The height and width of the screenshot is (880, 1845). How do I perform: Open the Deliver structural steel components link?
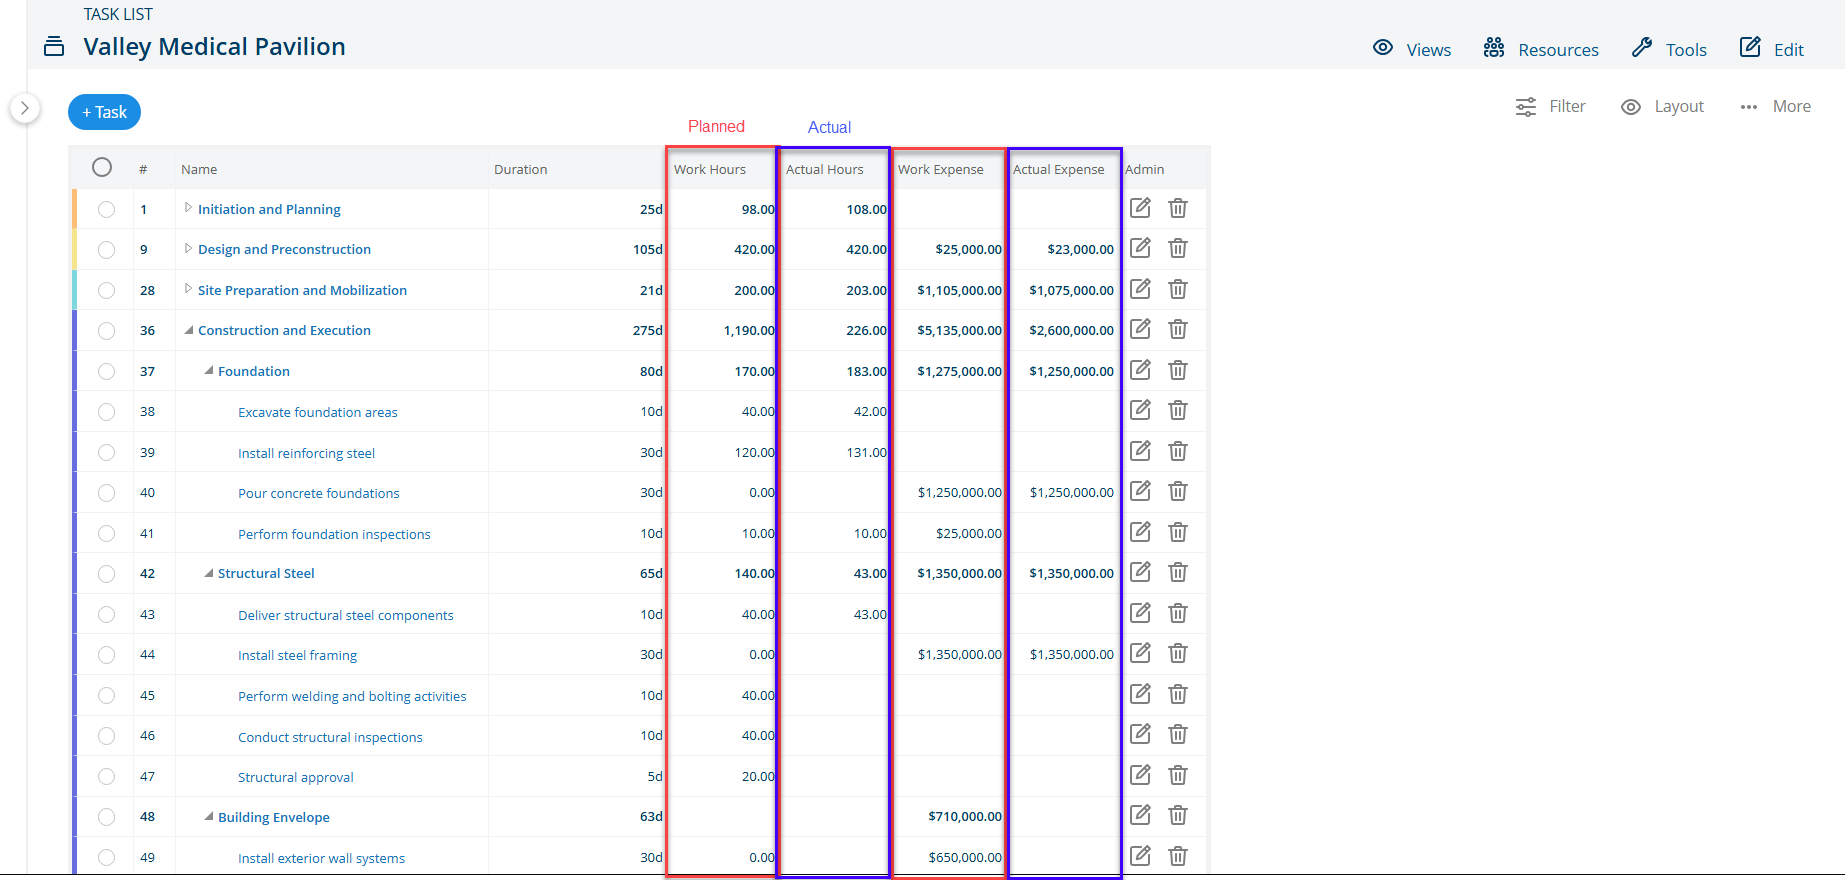click(346, 615)
